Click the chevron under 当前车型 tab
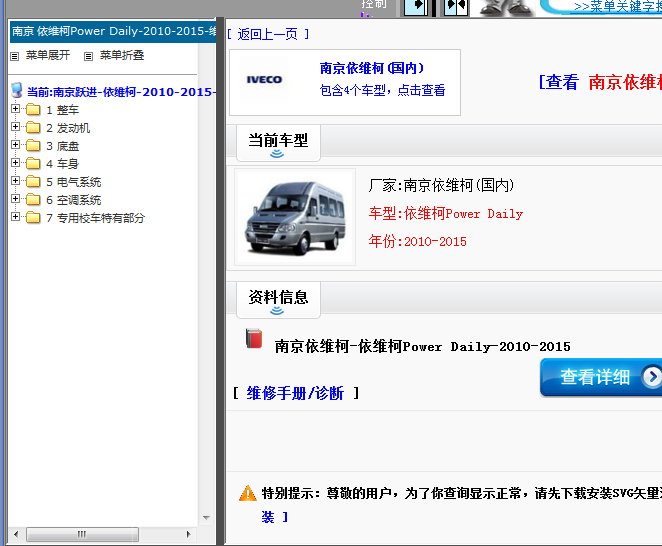Viewport: 662px width, 546px height. pyautogui.click(x=277, y=154)
